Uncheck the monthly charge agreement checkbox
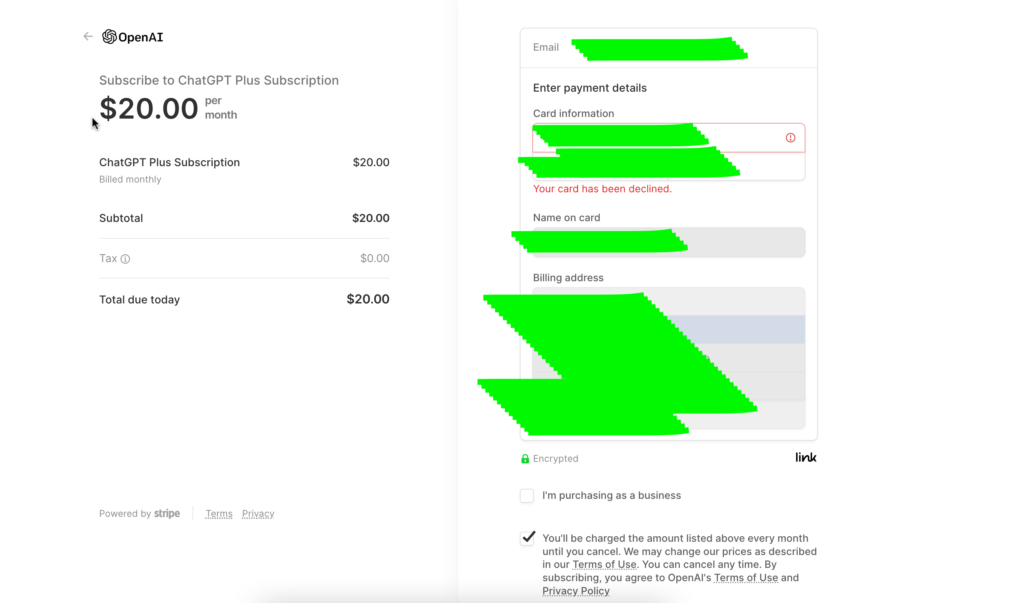The width and height of the screenshot is (1024, 603). (x=528, y=538)
